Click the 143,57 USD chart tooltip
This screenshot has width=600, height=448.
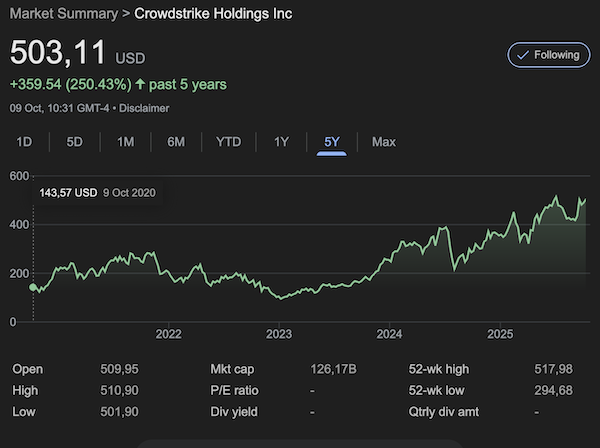pyautogui.click(x=96, y=193)
